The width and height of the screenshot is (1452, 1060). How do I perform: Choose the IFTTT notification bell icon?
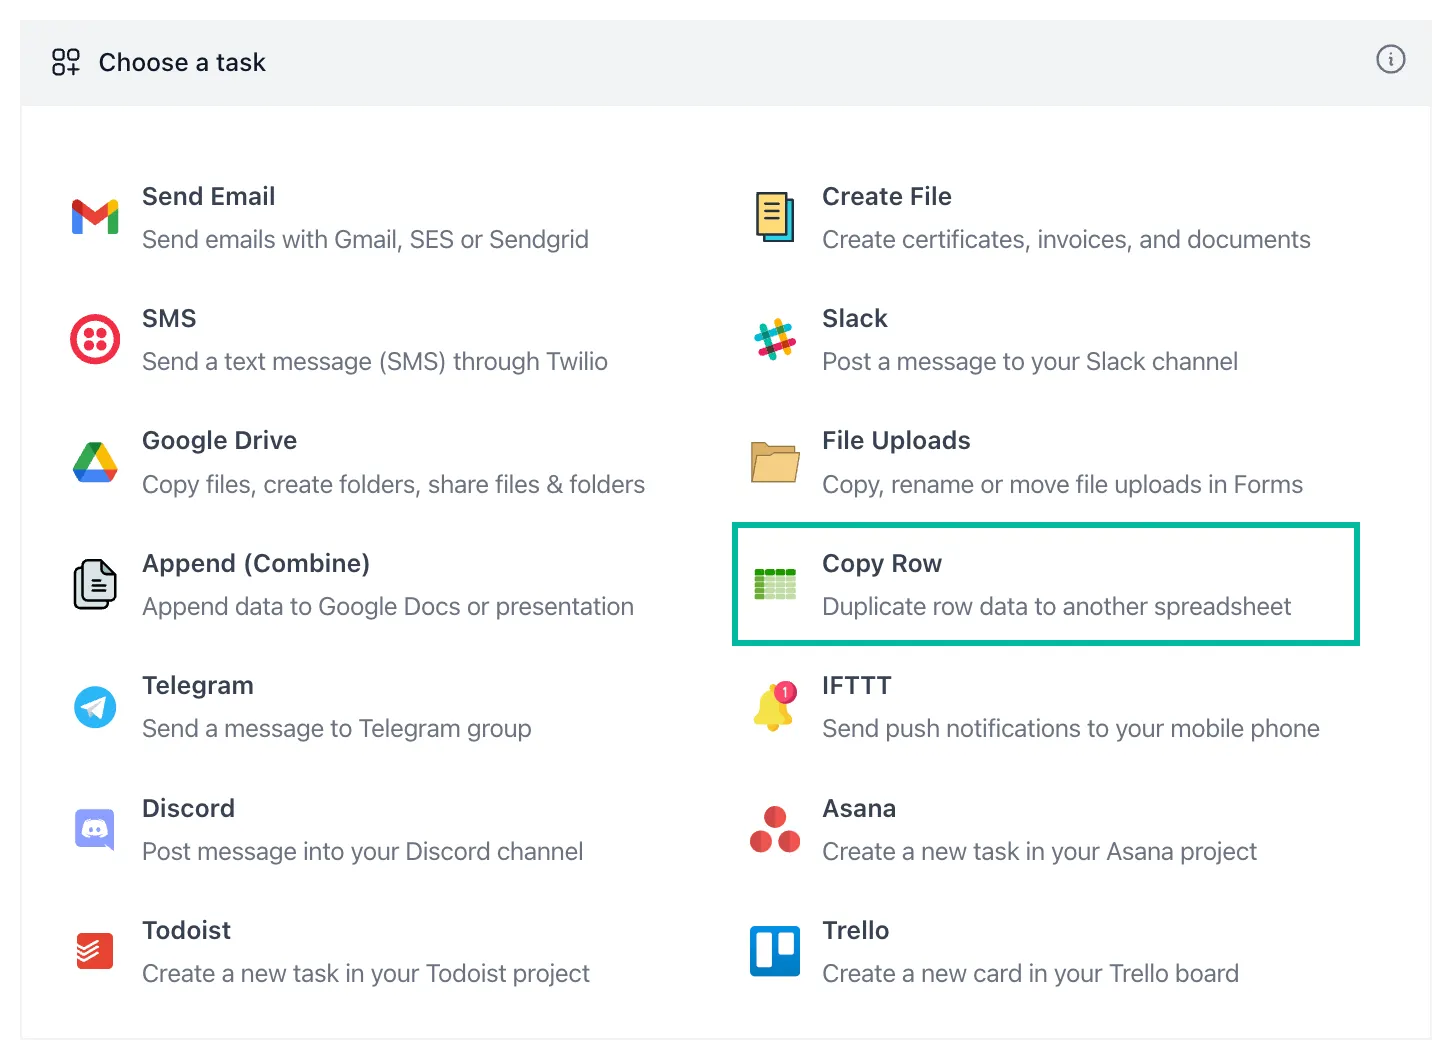774,706
